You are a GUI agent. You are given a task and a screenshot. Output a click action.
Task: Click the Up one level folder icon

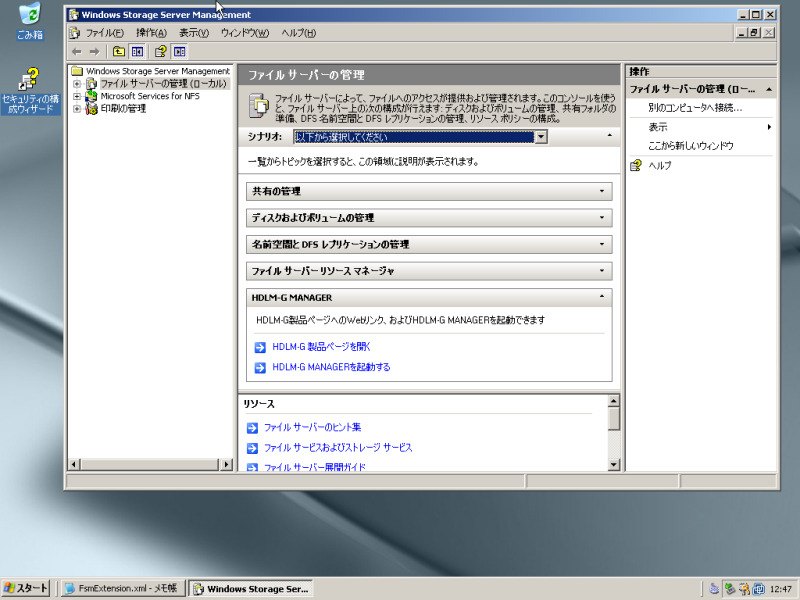pyautogui.click(x=118, y=51)
